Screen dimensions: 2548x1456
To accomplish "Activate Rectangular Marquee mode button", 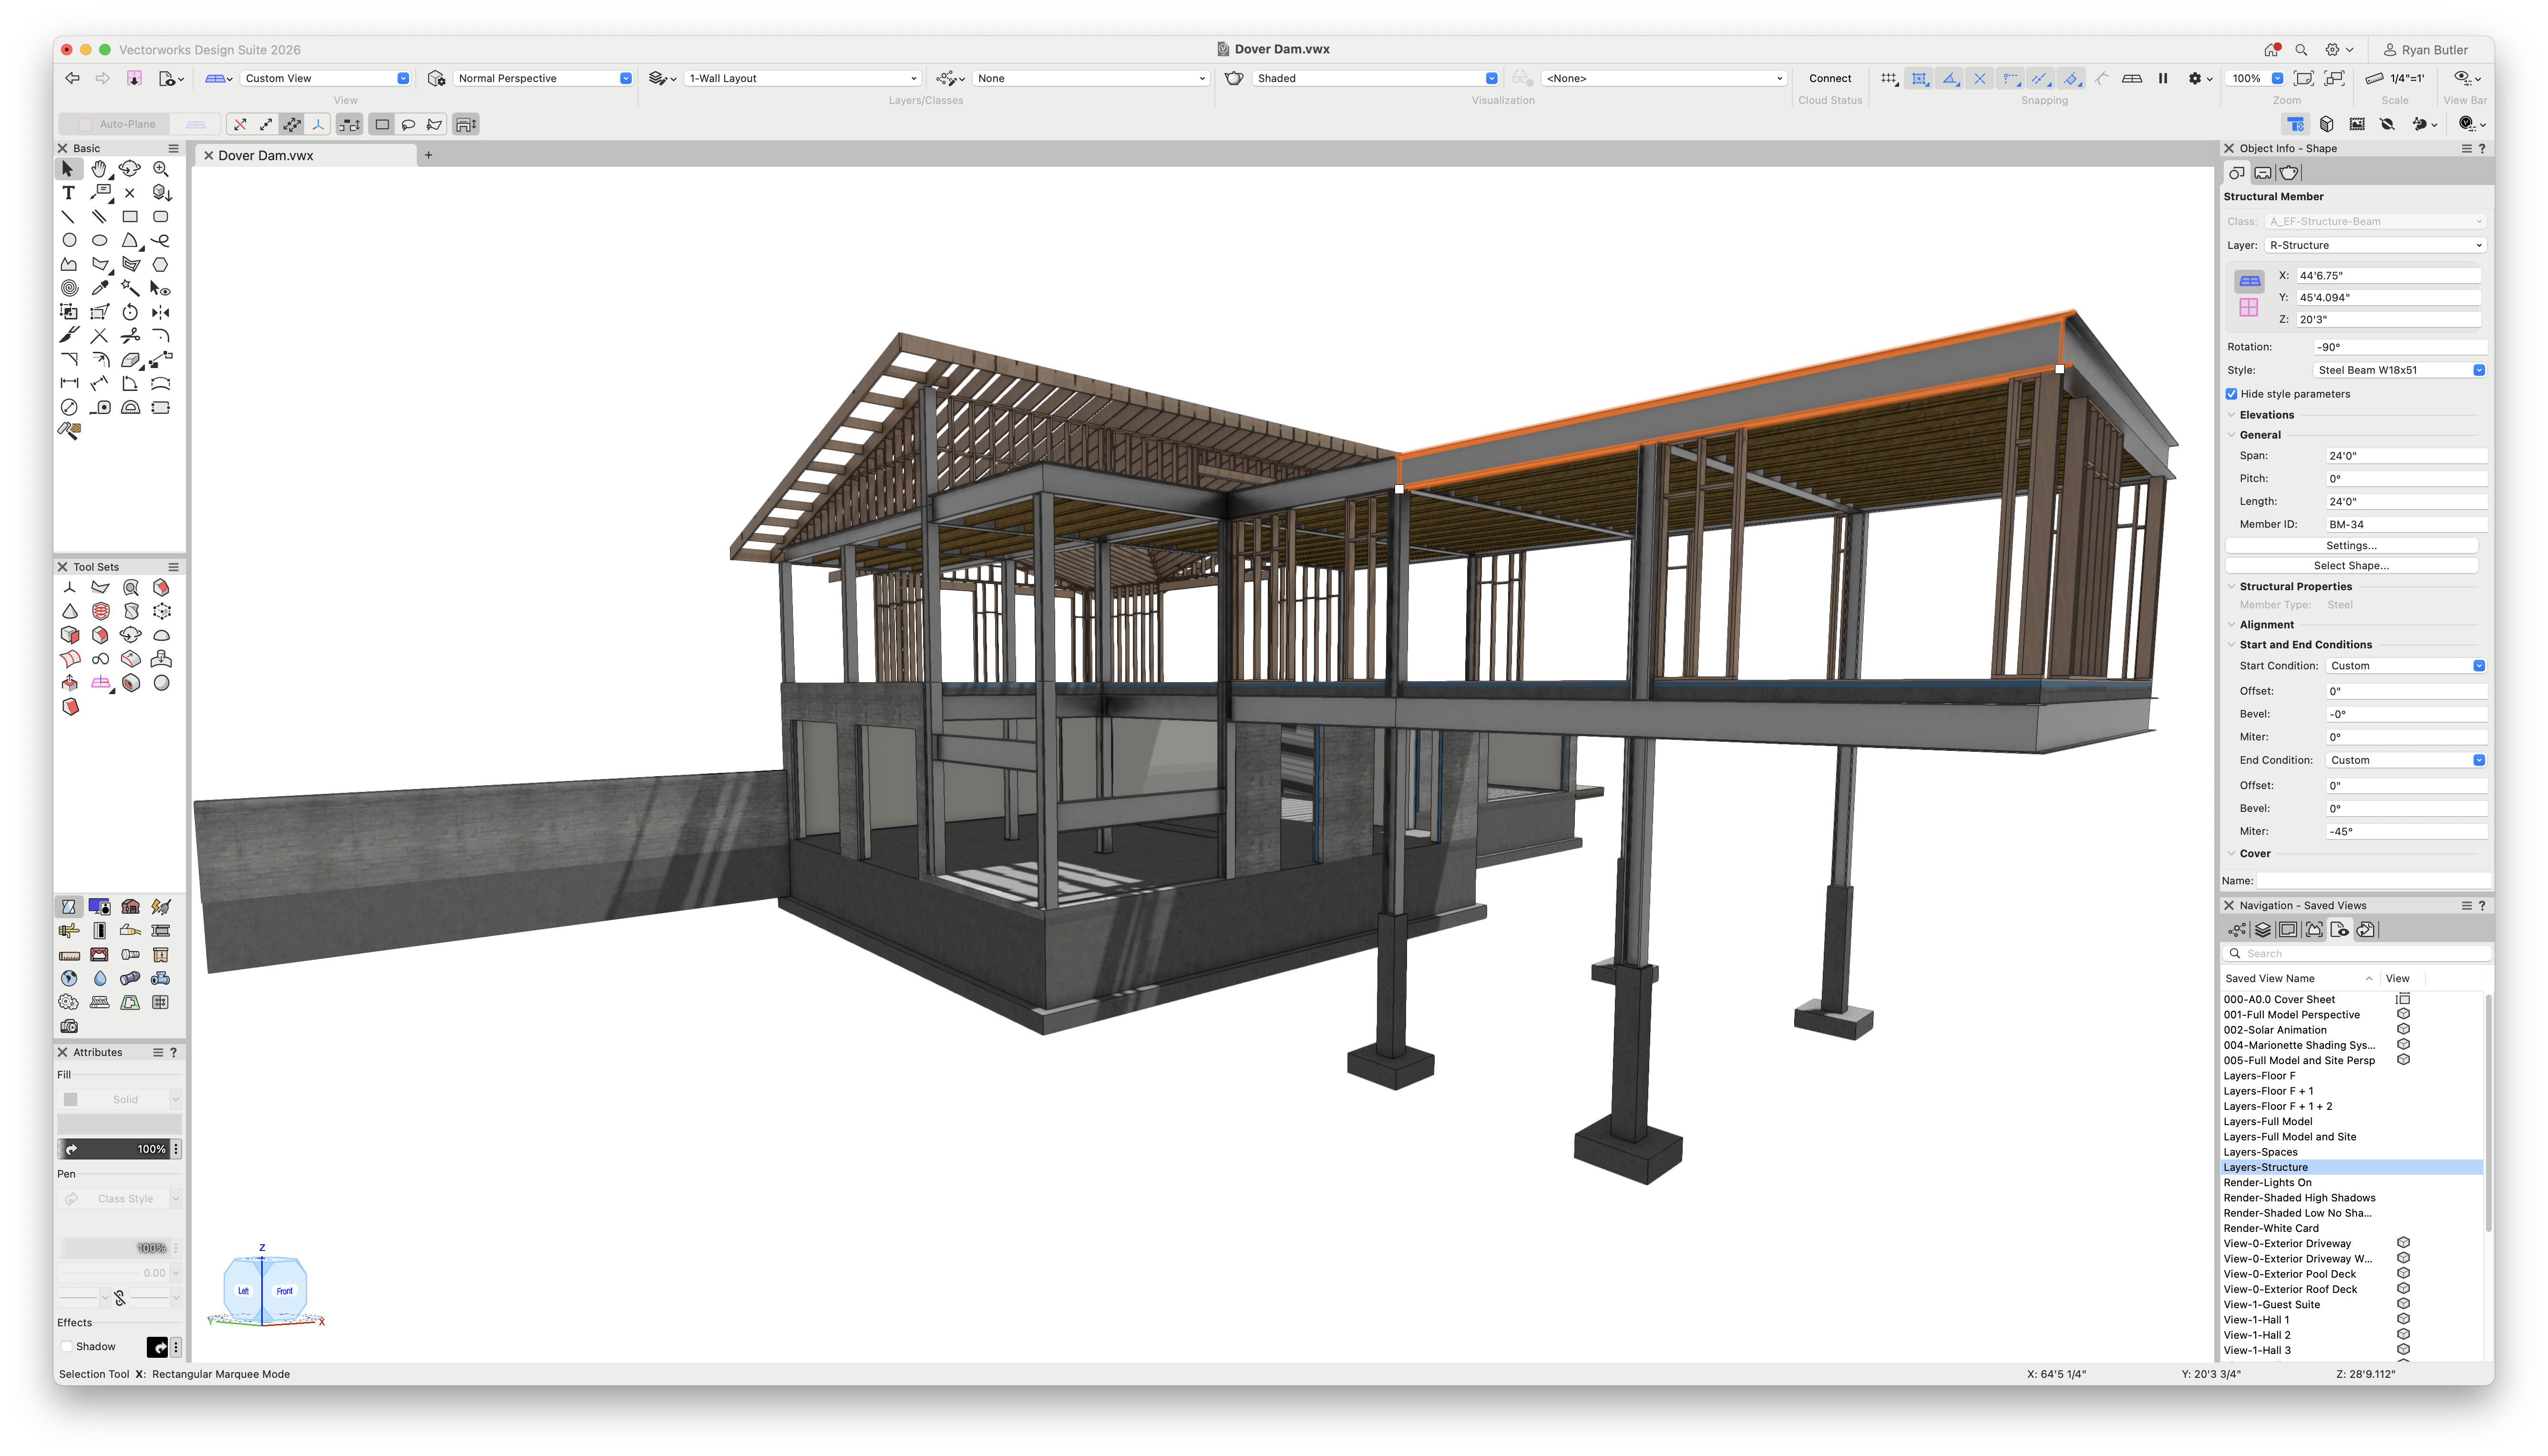I will (x=382, y=125).
